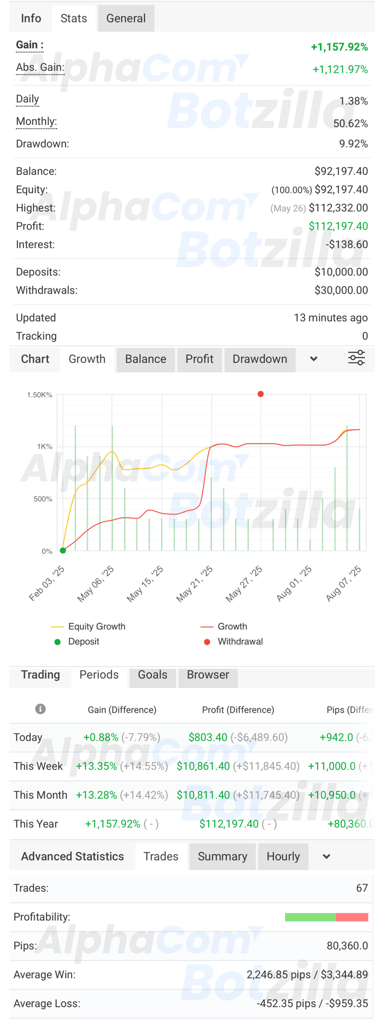The image size is (375, 1021).
Task: Show the Drawdown chart tab
Action: (260, 359)
